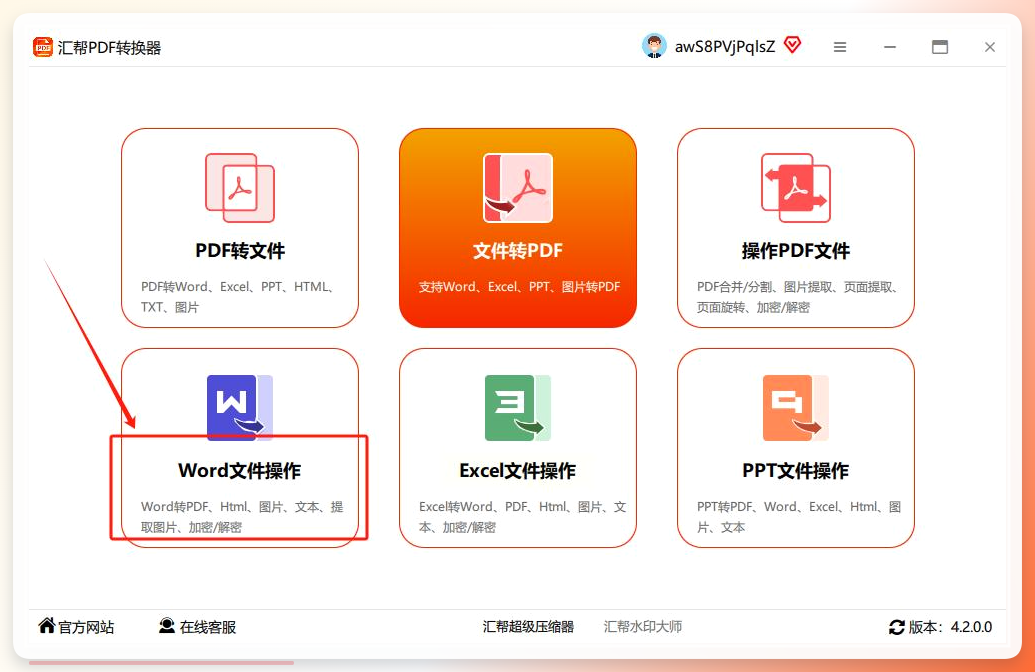The height and width of the screenshot is (672, 1035).
Task: Click the refresh icon beside 版本
Action: [896, 627]
